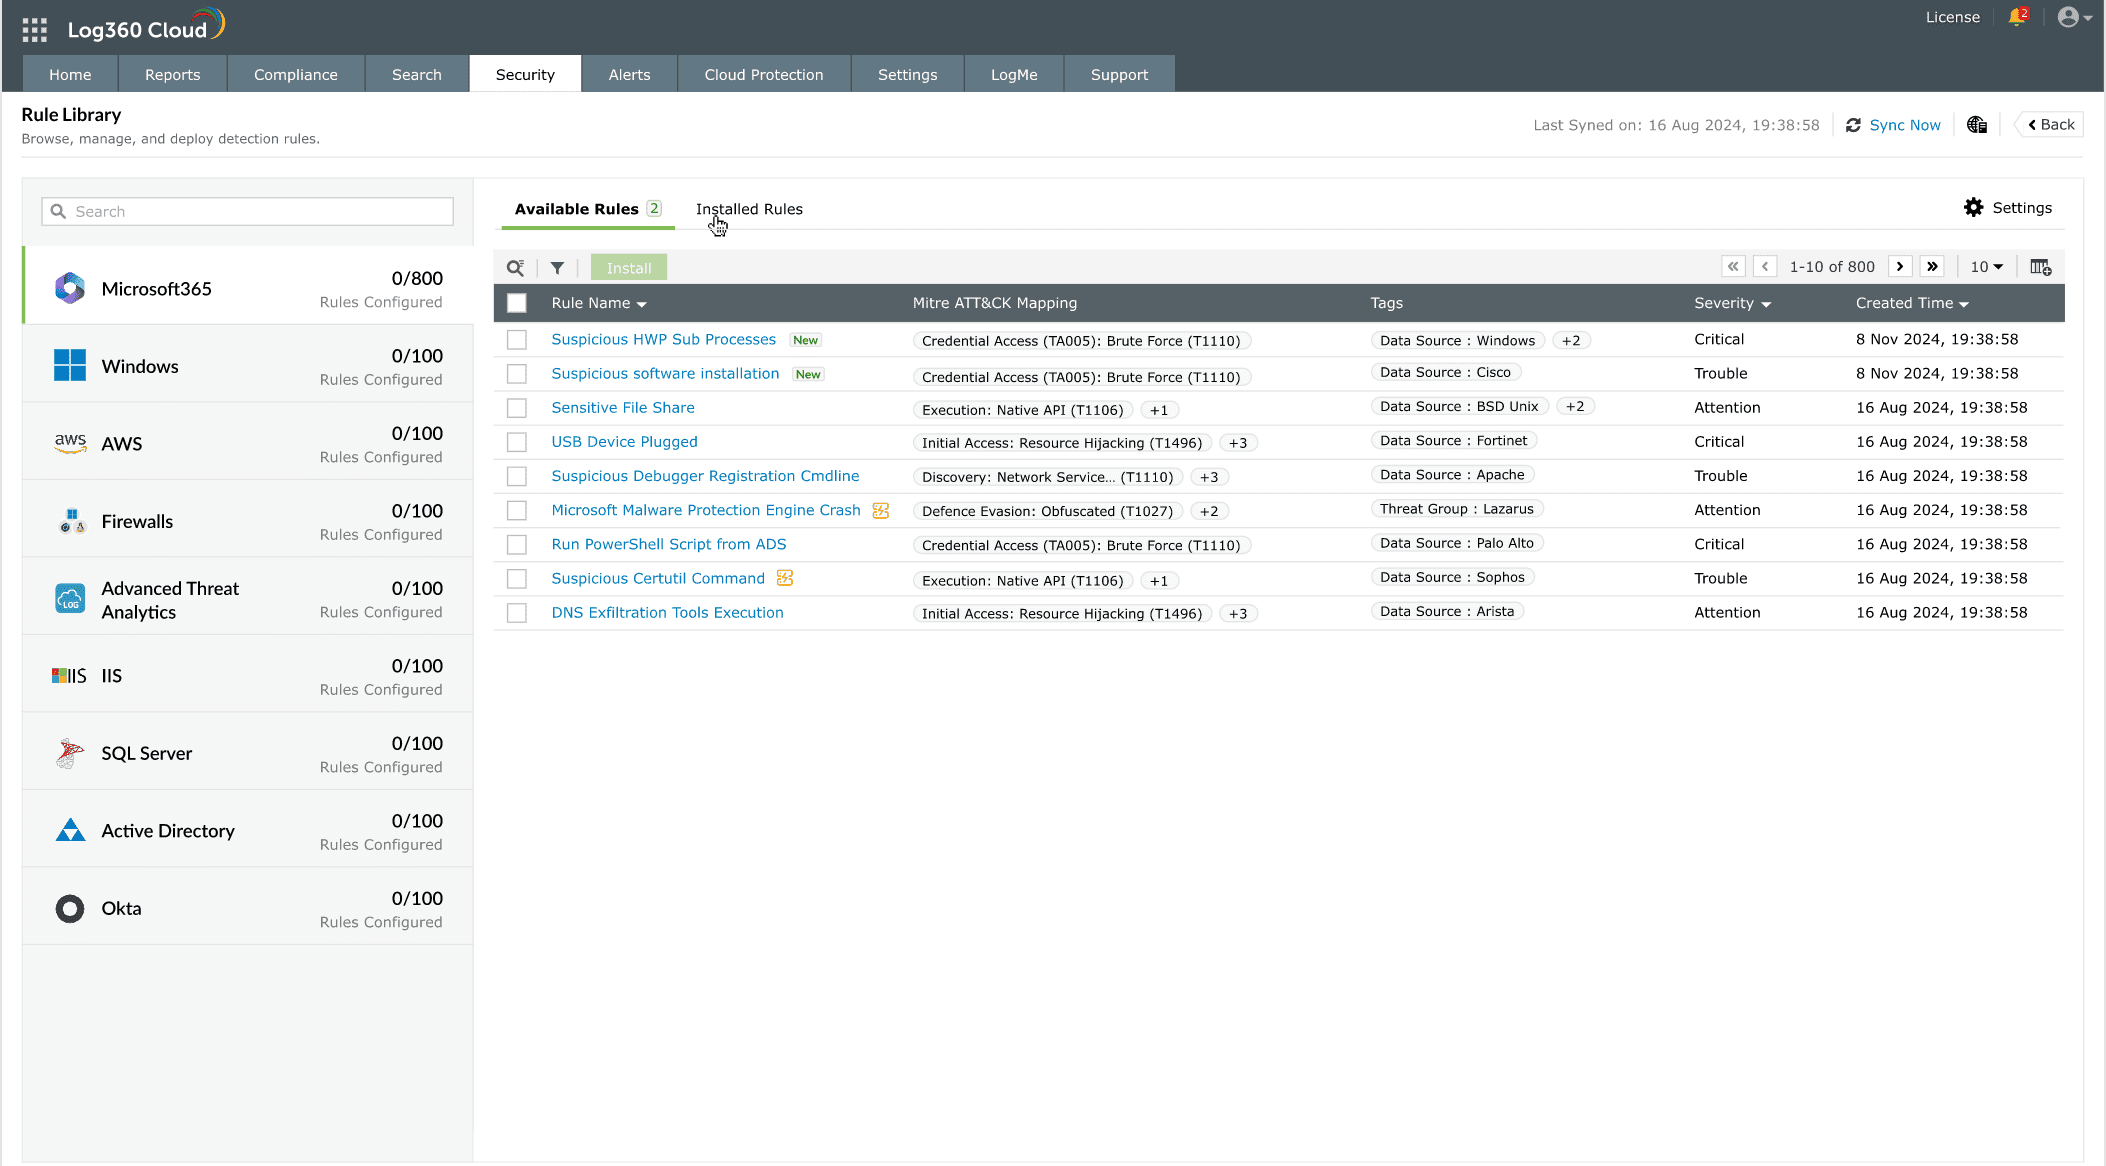
Task: Open the rows-per-page dropdown showing 10
Action: tap(1986, 267)
